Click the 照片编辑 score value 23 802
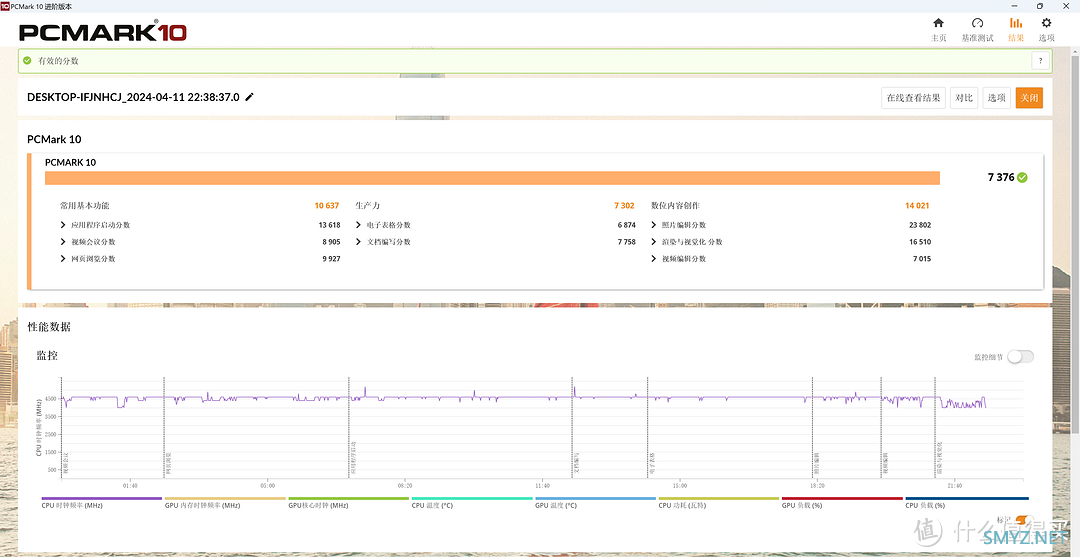The height and width of the screenshot is (557, 1080). [920, 225]
